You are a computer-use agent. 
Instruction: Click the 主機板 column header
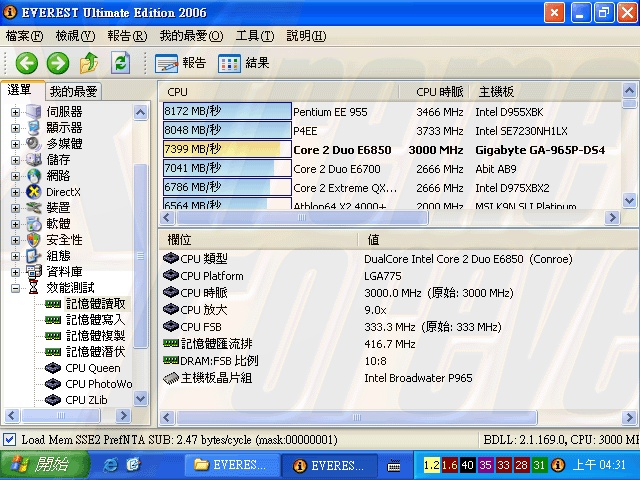(497, 91)
